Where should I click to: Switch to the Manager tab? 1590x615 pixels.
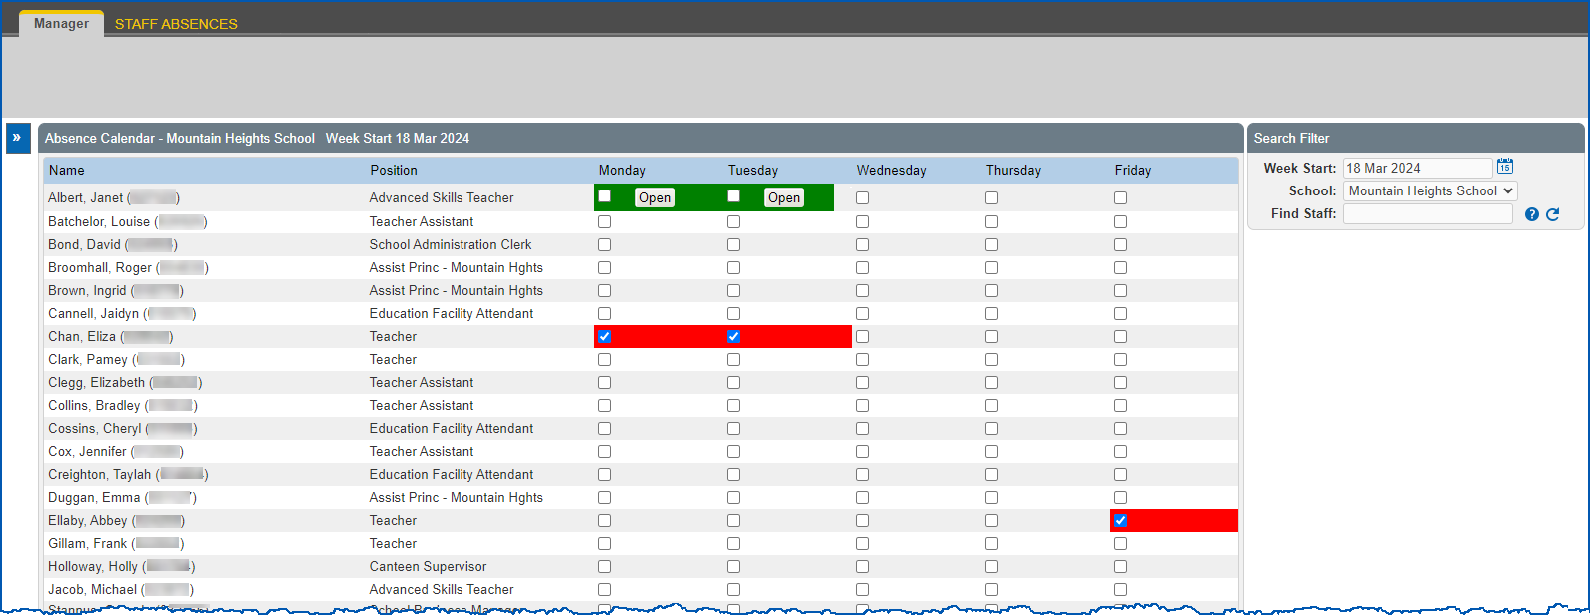61,23
